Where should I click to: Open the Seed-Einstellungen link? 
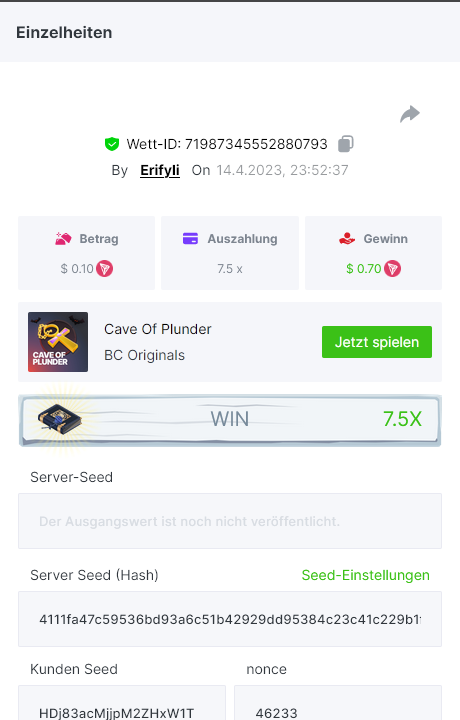tap(365, 575)
